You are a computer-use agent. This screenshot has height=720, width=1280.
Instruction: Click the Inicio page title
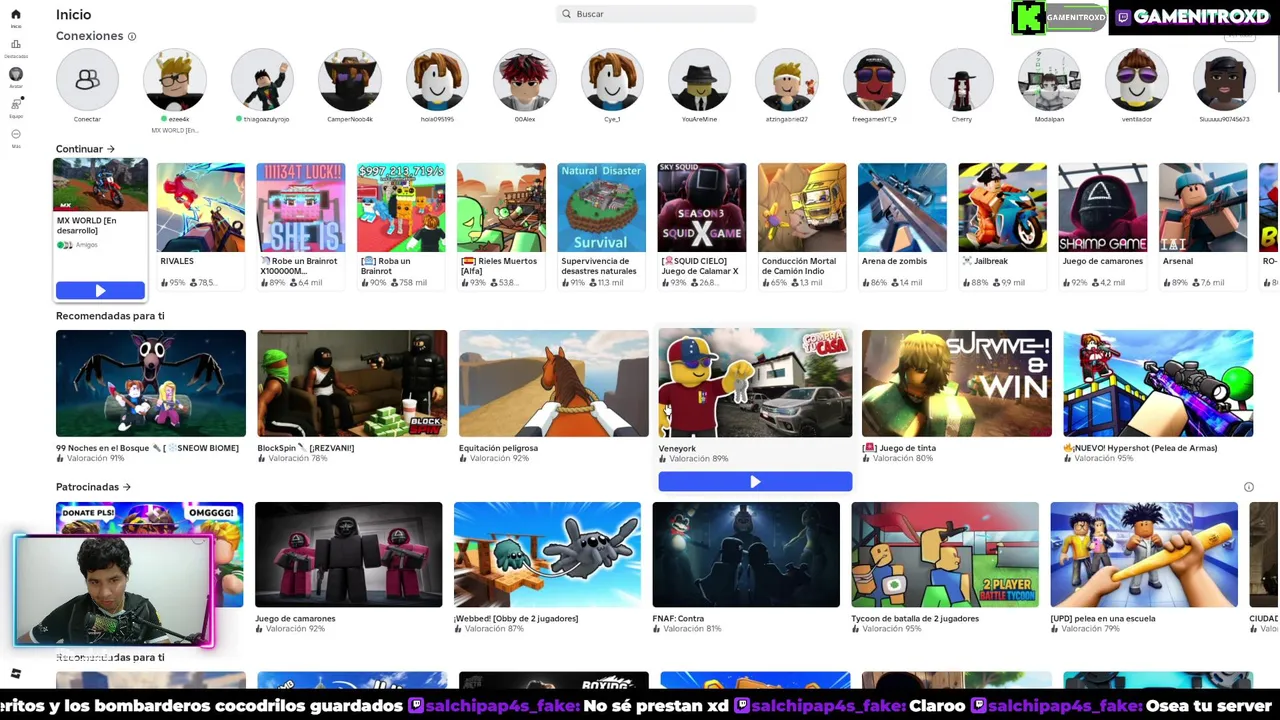click(x=73, y=15)
